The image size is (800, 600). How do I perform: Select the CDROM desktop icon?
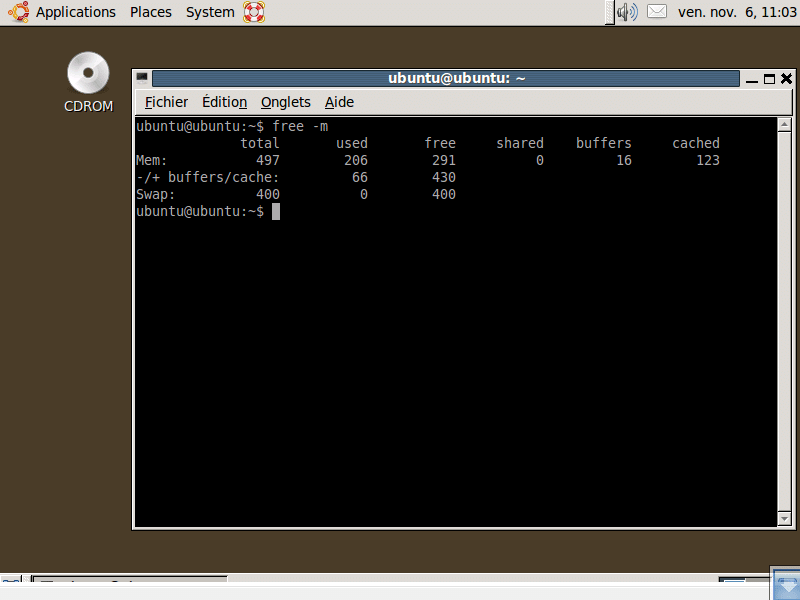[x=88, y=82]
